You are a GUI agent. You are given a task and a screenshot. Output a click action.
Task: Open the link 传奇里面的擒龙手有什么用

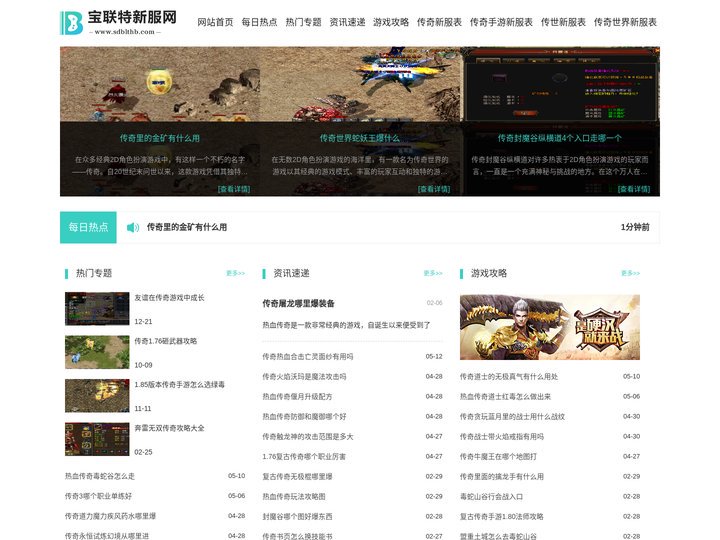(502, 477)
